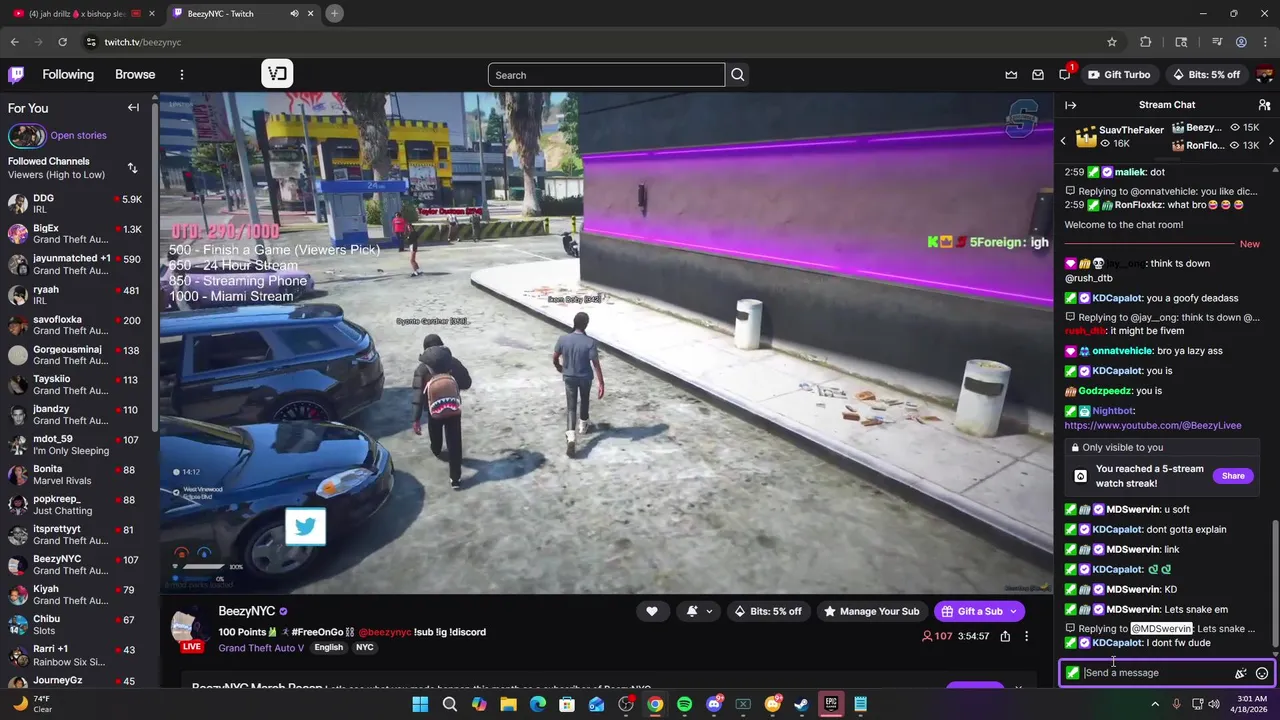Click the Twitch search input field
This screenshot has height=720, width=1280.
coord(606,75)
